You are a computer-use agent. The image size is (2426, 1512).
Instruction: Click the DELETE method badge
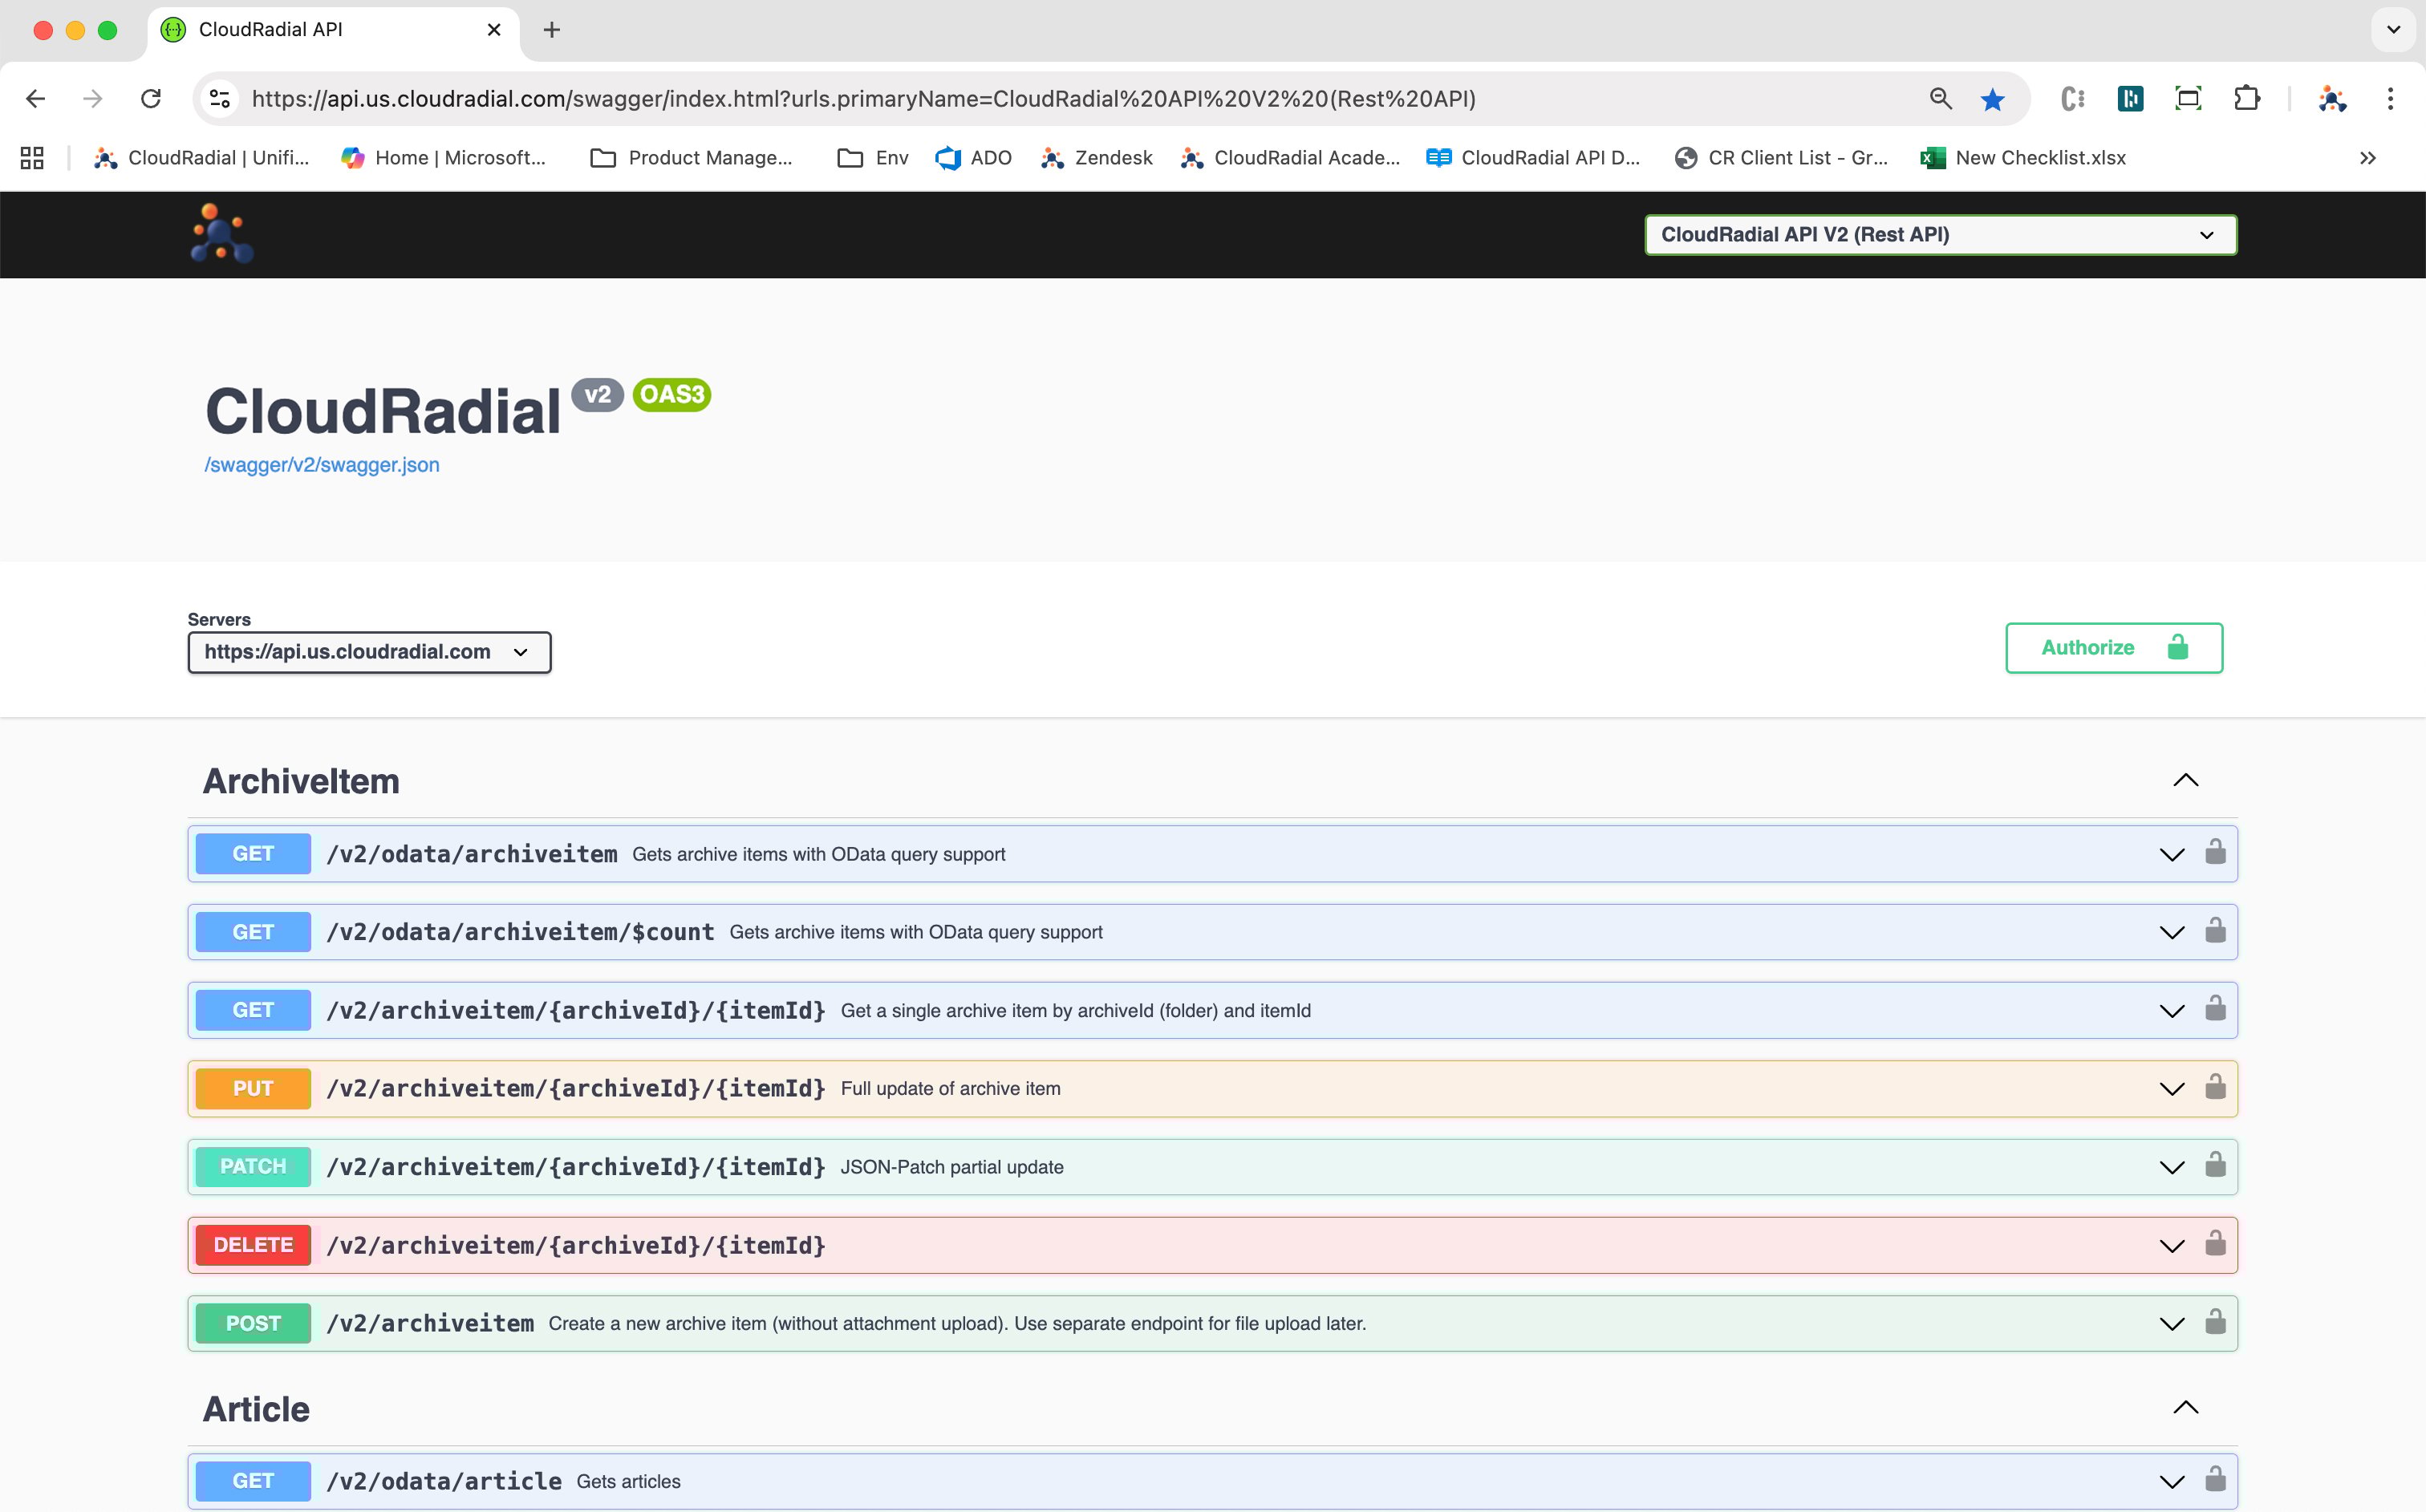coord(253,1245)
